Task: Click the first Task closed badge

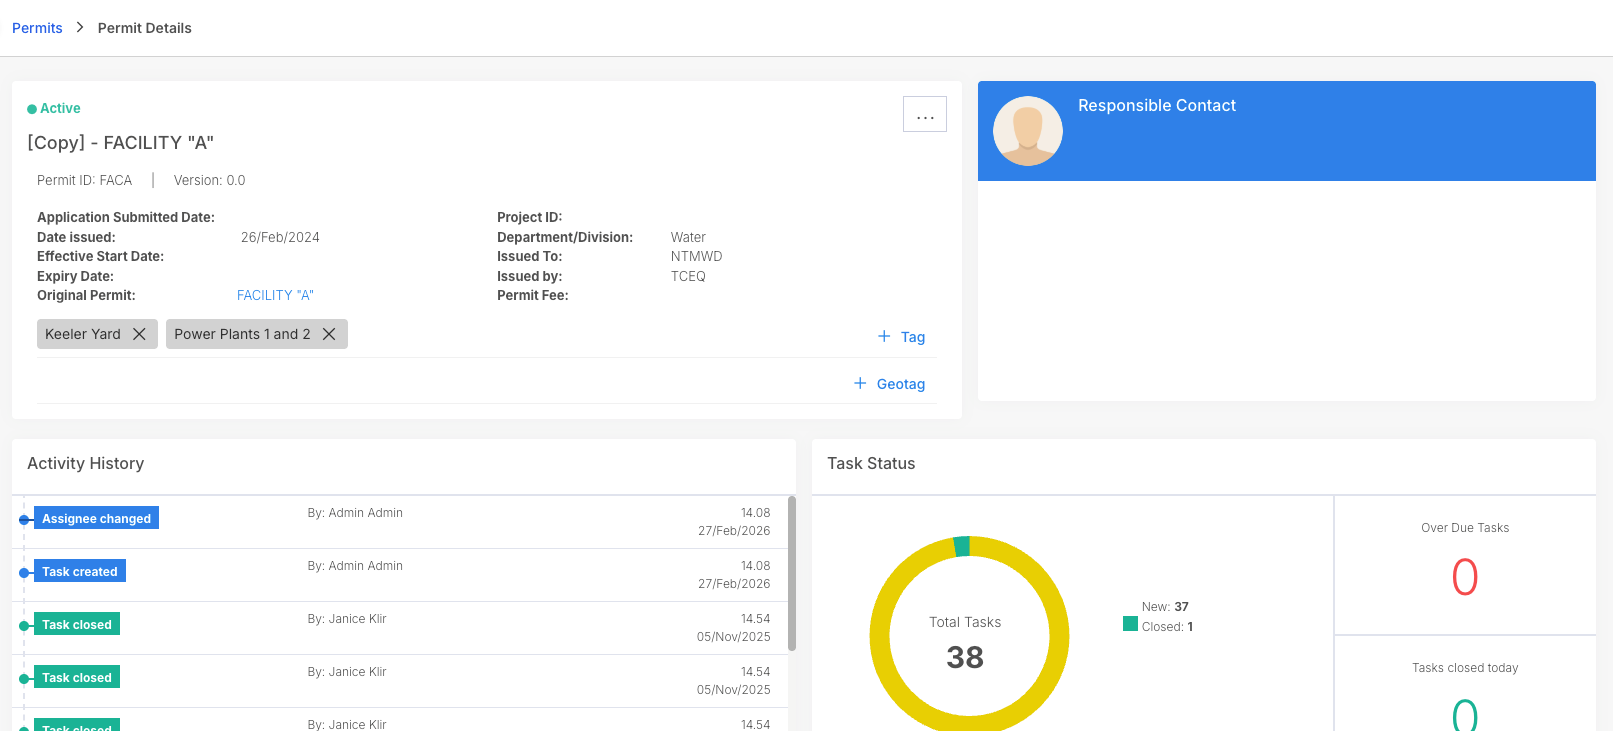Action: pyautogui.click(x=77, y=624)
